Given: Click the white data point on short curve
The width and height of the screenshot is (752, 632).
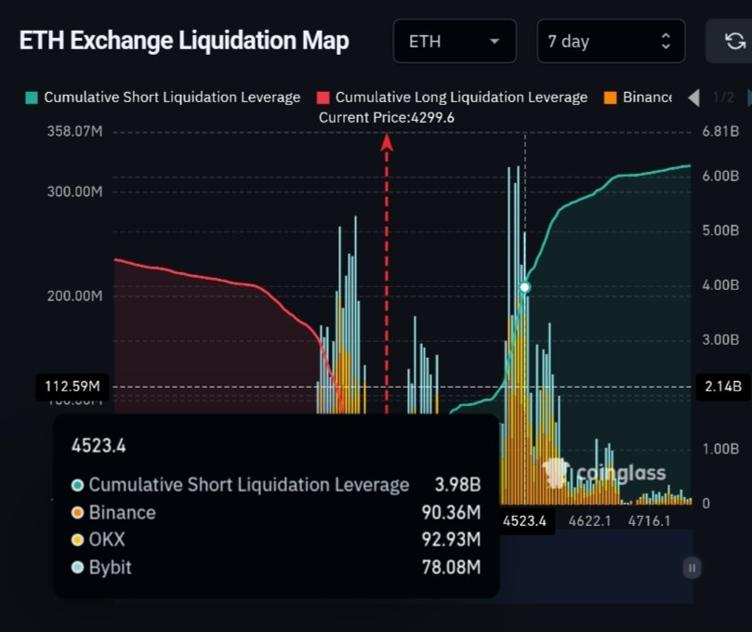Looking at the screenshot, I should pyautogui.click(x=525, y=287).
